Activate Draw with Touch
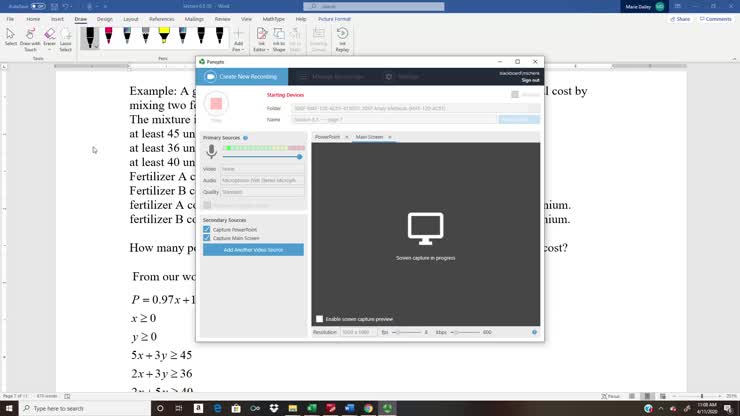This screenshot has width=740, height=416. pyautogui.click(x=30, y=39)
